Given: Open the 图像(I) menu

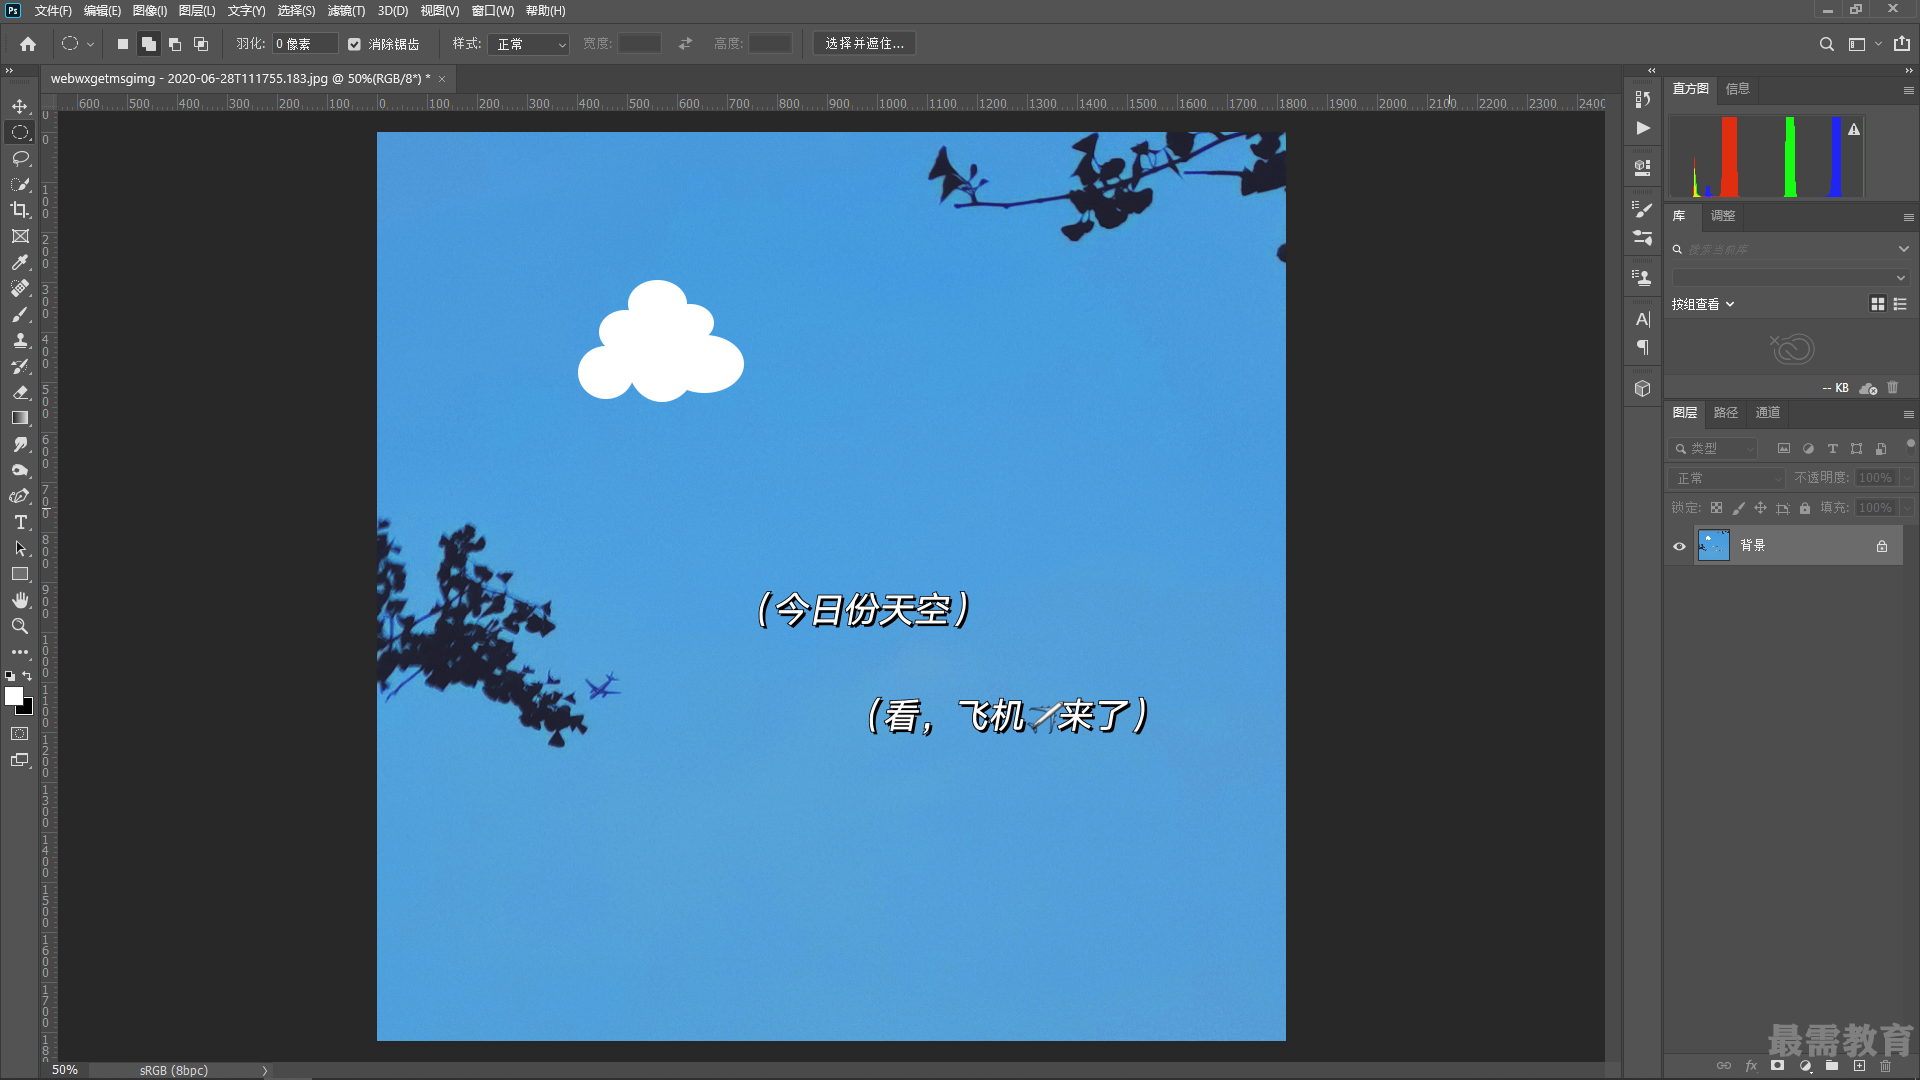Looking at the screenshot, I should 150,11.
